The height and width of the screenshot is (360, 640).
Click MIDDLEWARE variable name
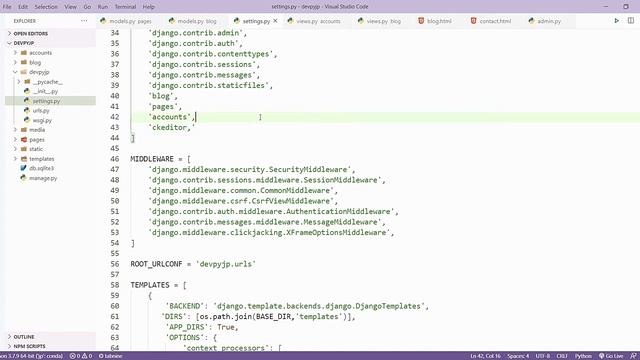click(152, 159)
